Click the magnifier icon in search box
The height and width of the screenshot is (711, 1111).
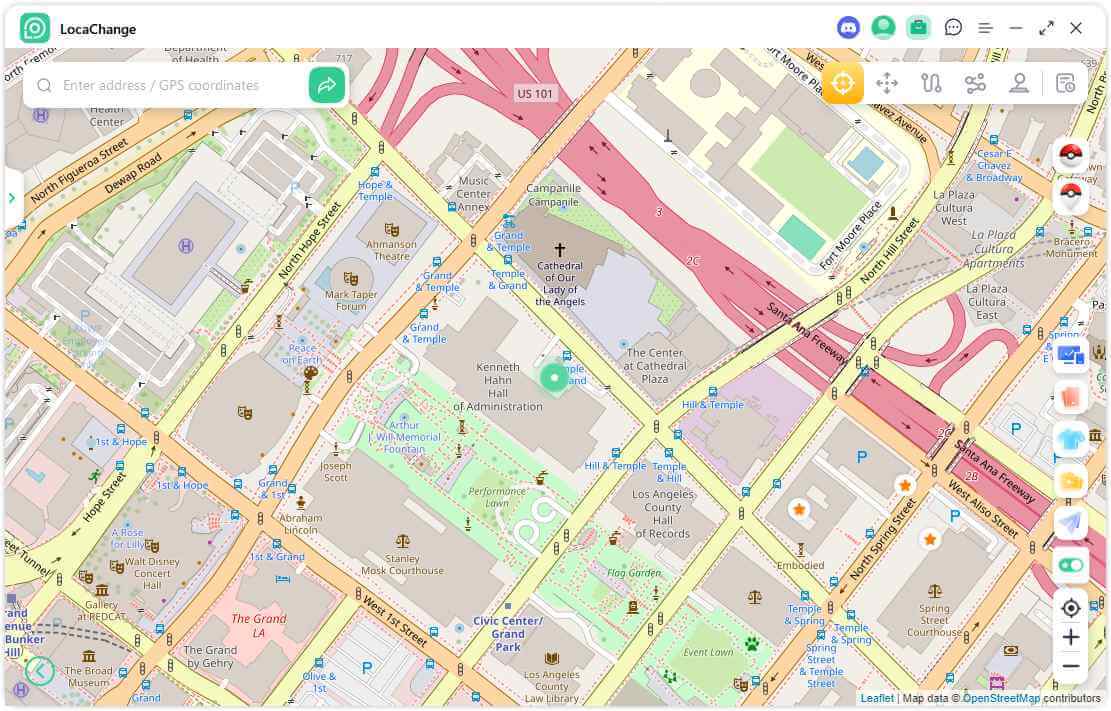(x=44, y=85)
